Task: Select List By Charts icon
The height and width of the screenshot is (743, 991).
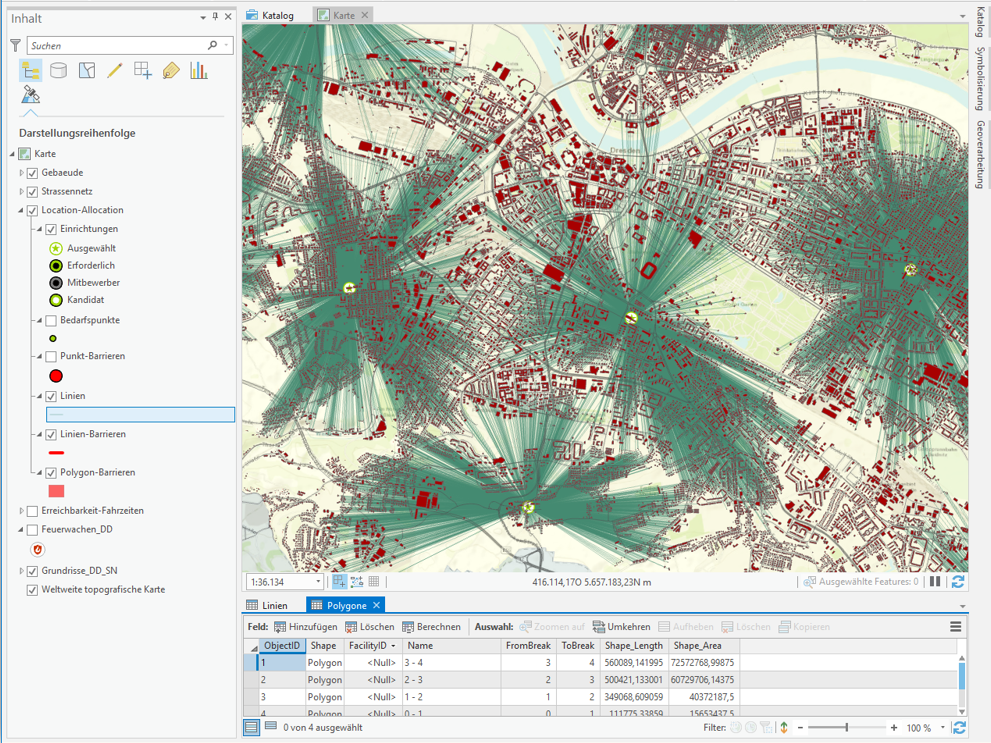Action: coord(199,70)
